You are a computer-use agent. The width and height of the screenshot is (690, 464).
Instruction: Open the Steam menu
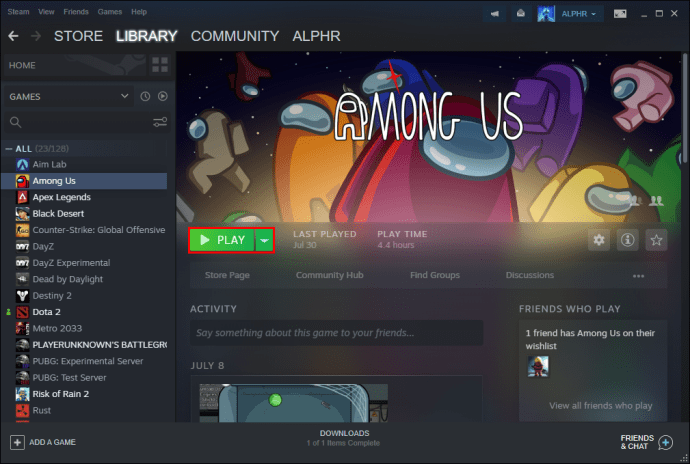click(18, 12)
